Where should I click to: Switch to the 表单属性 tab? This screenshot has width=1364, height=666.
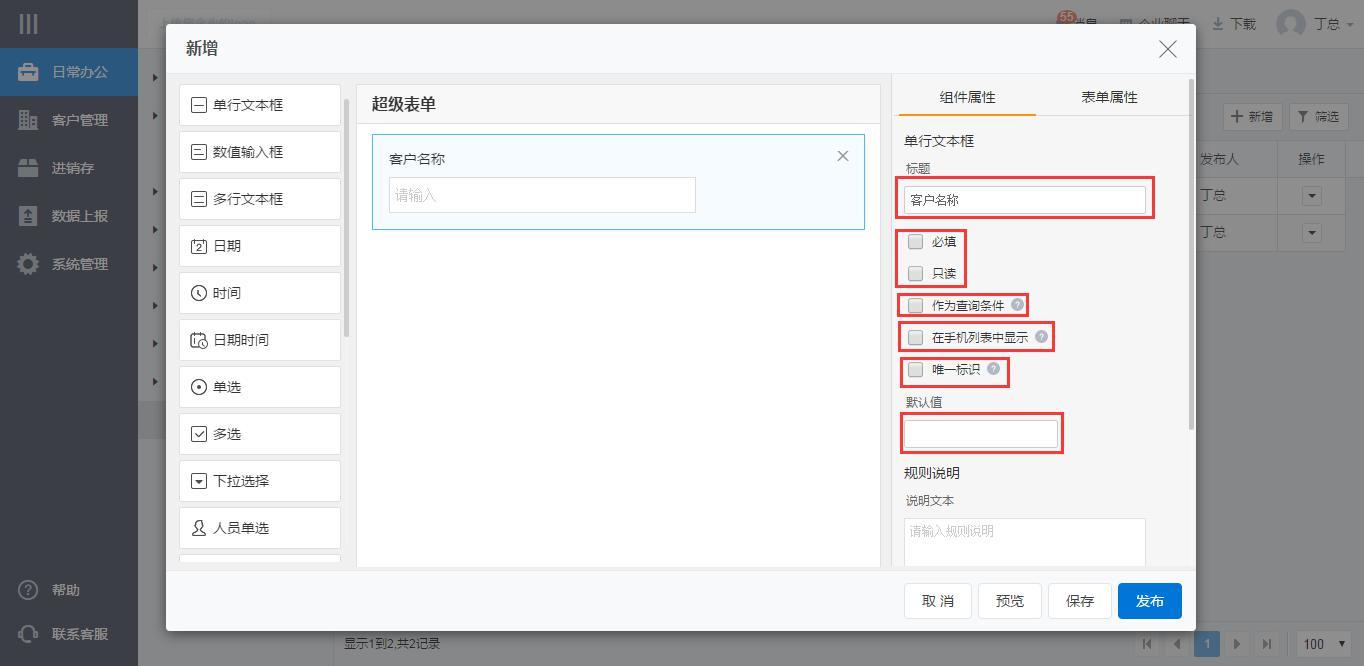[x=1108, y=97]
